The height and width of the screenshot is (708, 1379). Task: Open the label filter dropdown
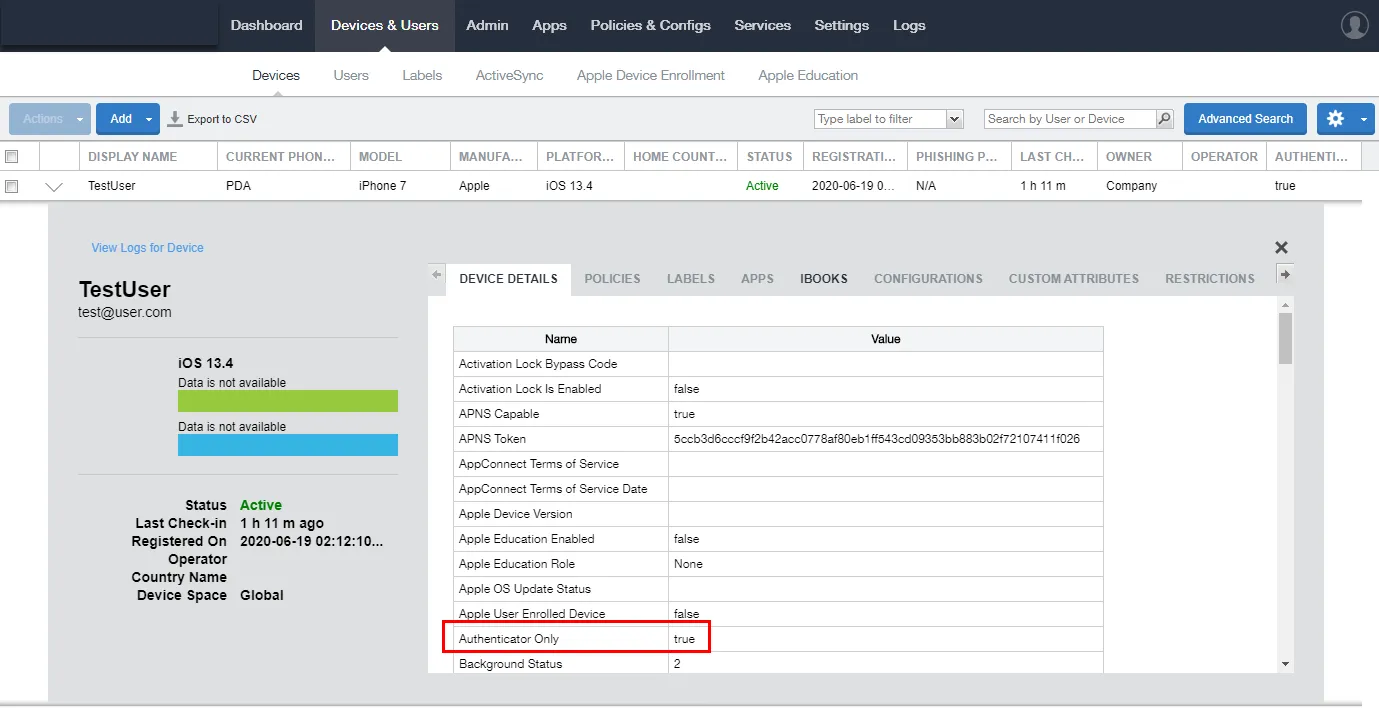click(x=954, y=119)
